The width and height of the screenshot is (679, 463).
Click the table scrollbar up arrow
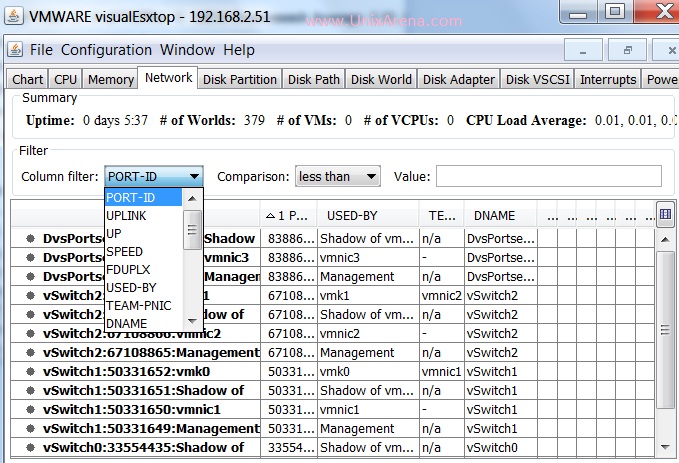pyautogui.click(x=666, y=239)
